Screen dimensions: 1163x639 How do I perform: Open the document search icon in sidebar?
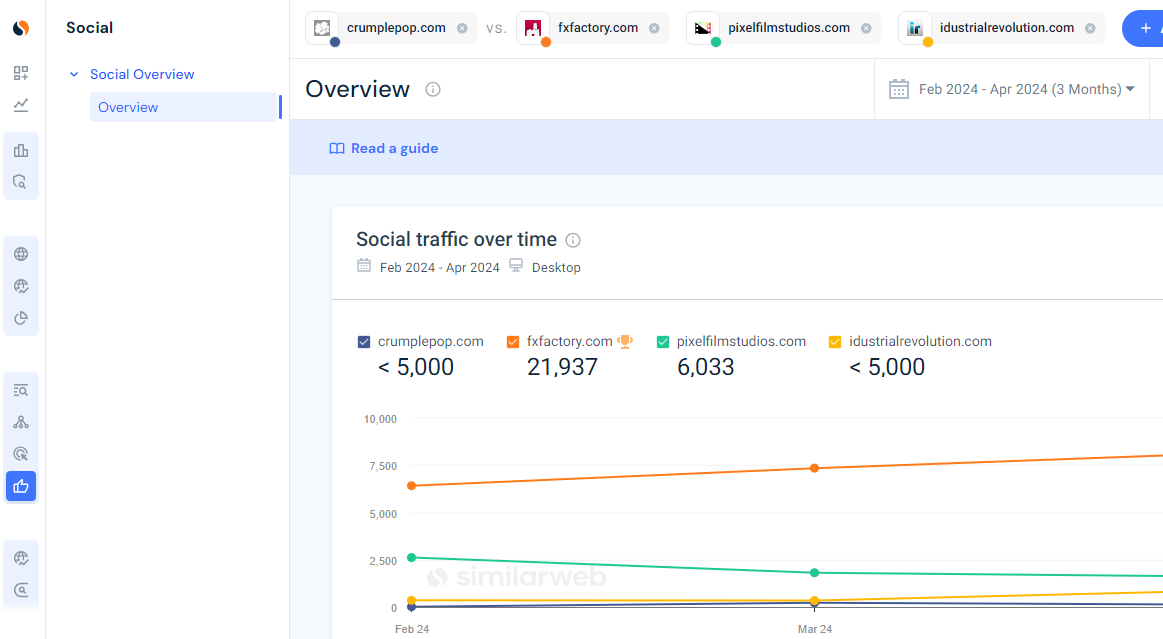21,182
